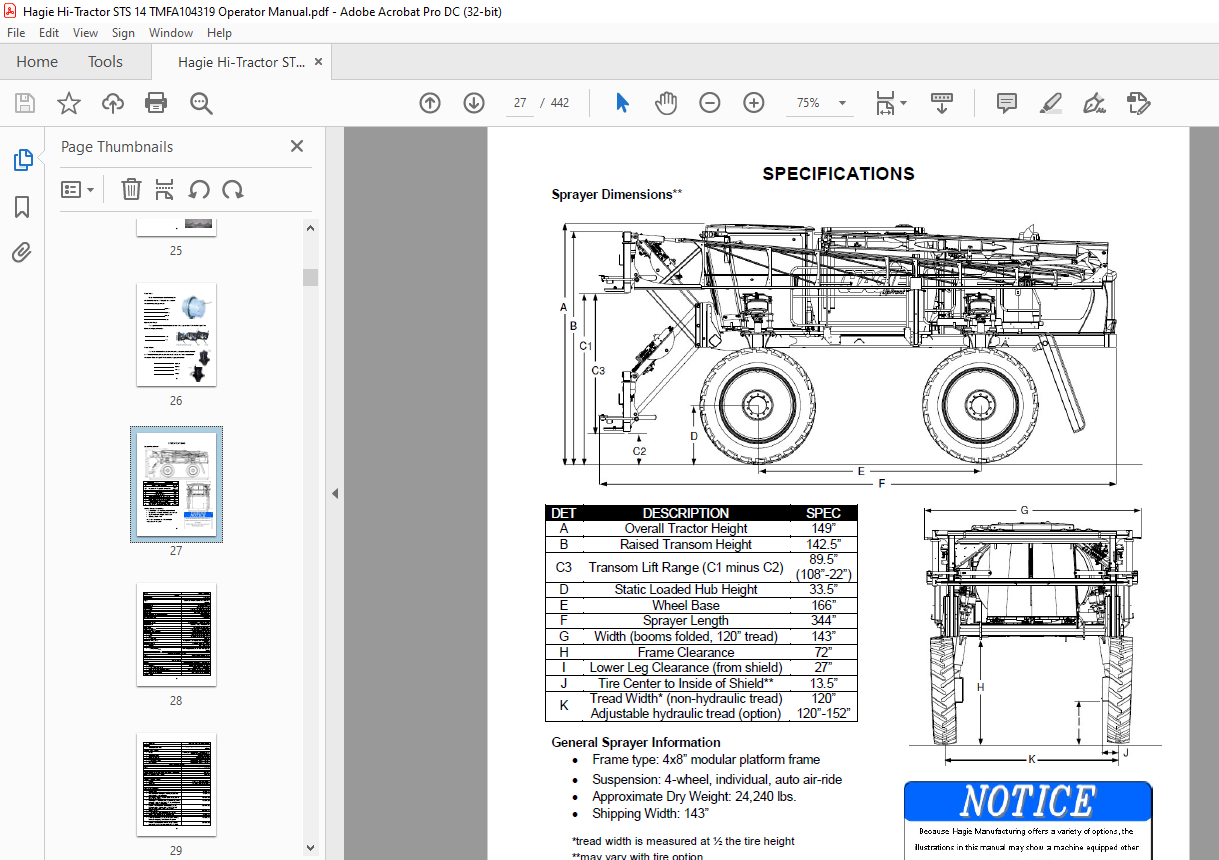Zoom in with the plus button
This screenshot has height=860, width=1219.
754,103
